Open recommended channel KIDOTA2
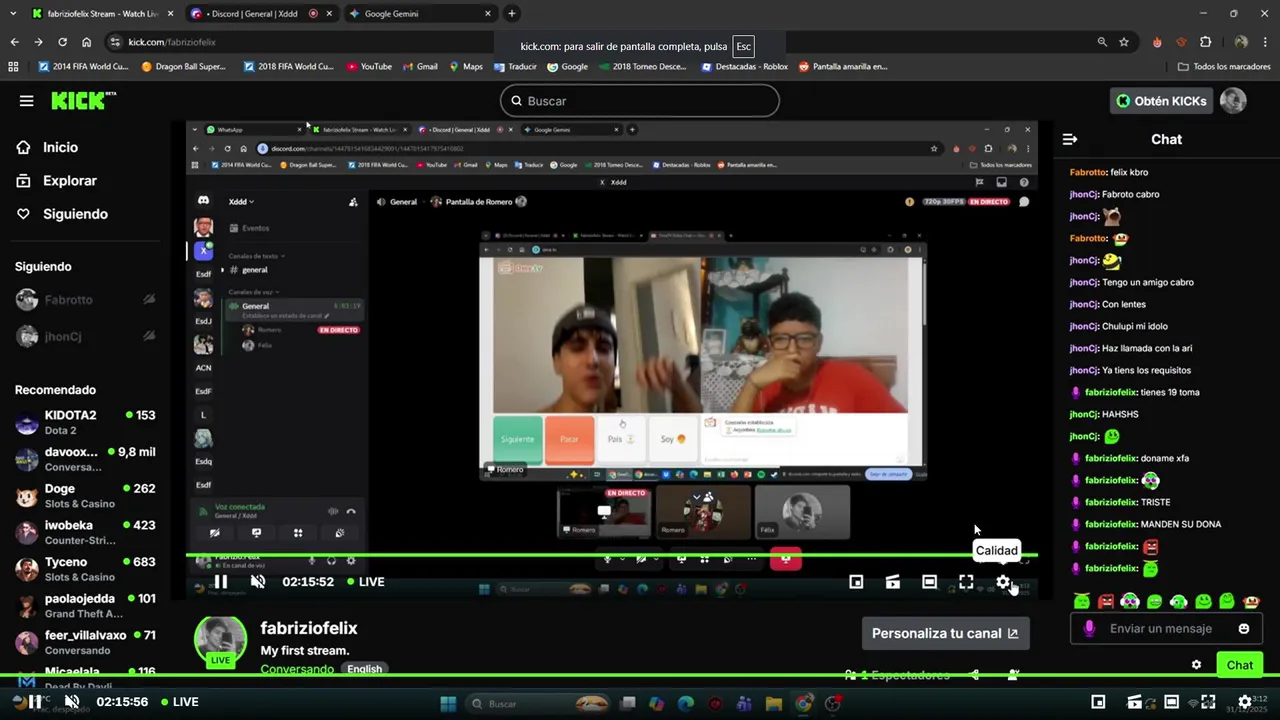Screen dimensions: 1280x720 pyautogui.click(x=85, y=422)
